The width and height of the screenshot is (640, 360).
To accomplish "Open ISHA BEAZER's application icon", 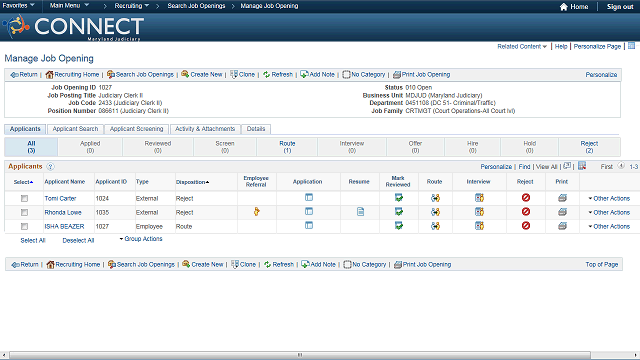I will (309, 225).
